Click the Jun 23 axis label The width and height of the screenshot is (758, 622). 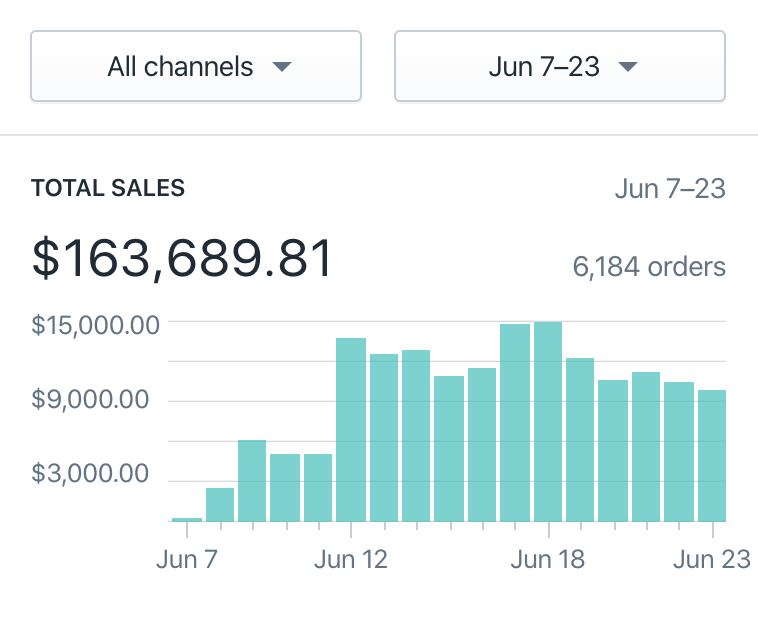pyautogui.click(x=712, y=560)
